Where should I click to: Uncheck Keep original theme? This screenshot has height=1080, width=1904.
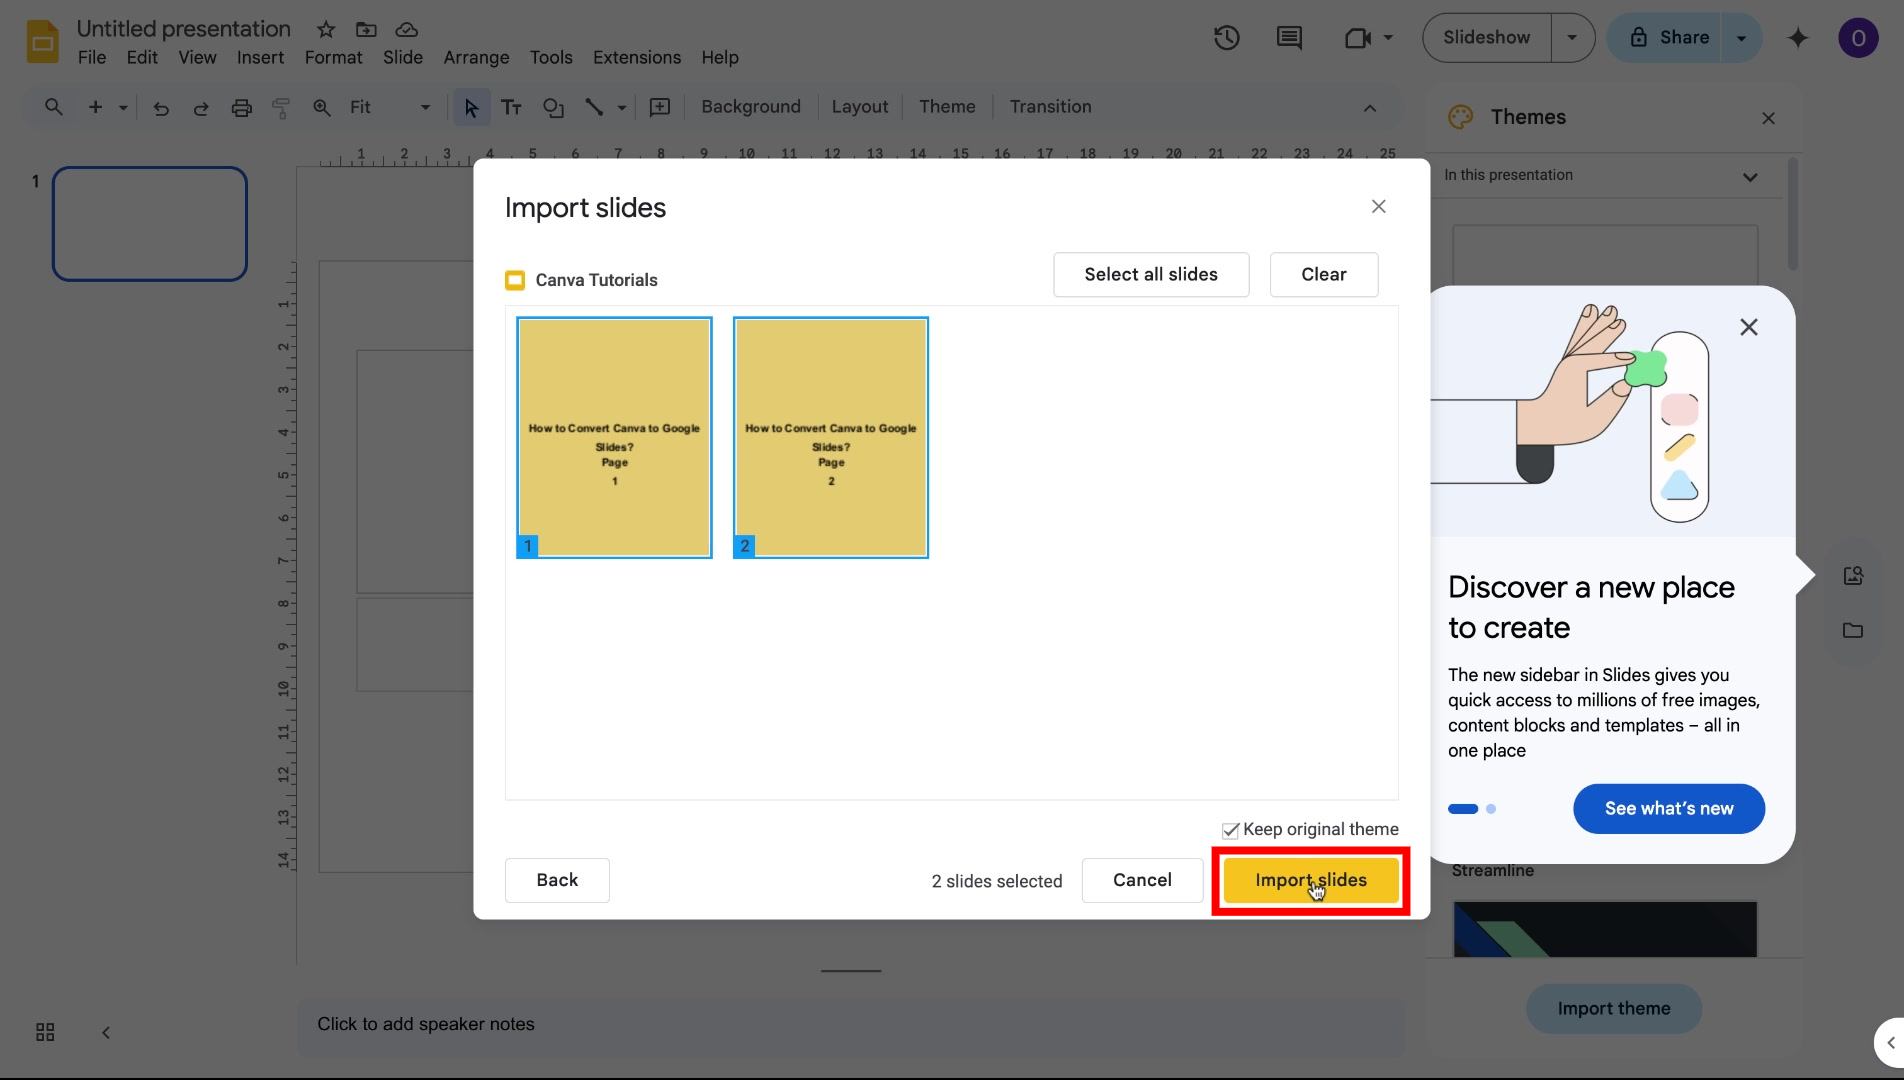coord(1230,829)
